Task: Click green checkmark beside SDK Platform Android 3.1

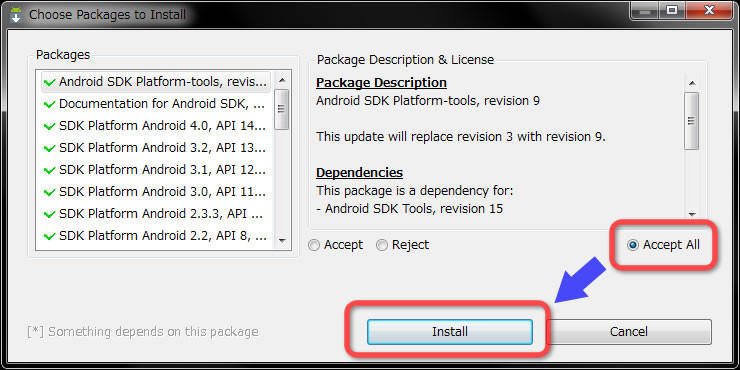Action: tap(49, 170)
